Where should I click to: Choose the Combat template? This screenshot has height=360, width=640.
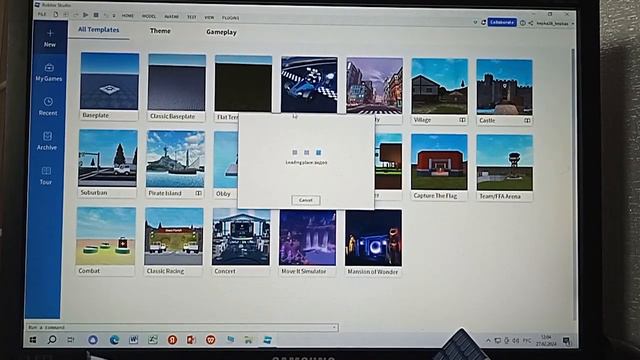click(x=106, y=241)
